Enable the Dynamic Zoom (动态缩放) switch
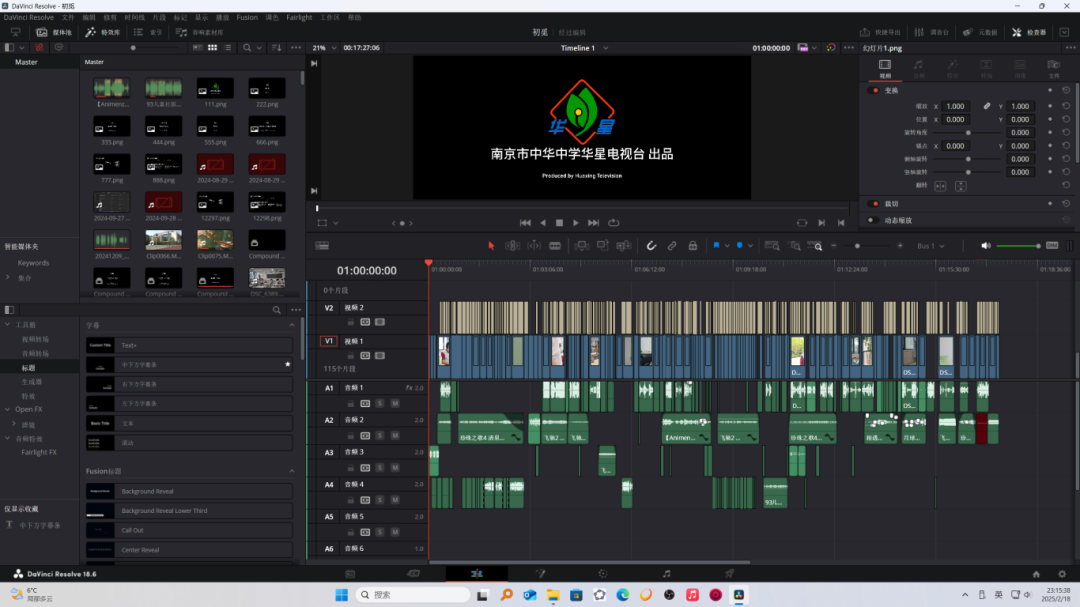1080x607 pixels. point(872,220)
